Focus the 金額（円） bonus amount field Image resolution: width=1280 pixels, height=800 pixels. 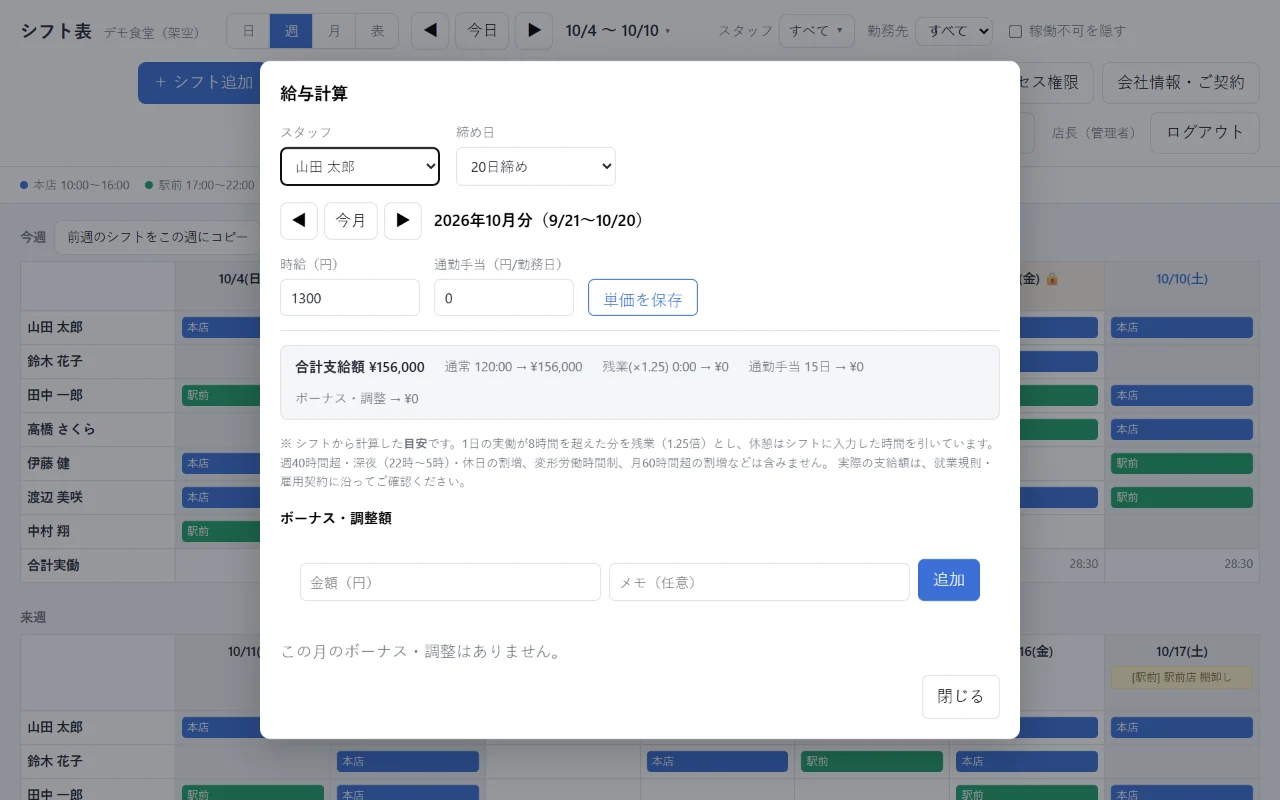coord(450,582)
